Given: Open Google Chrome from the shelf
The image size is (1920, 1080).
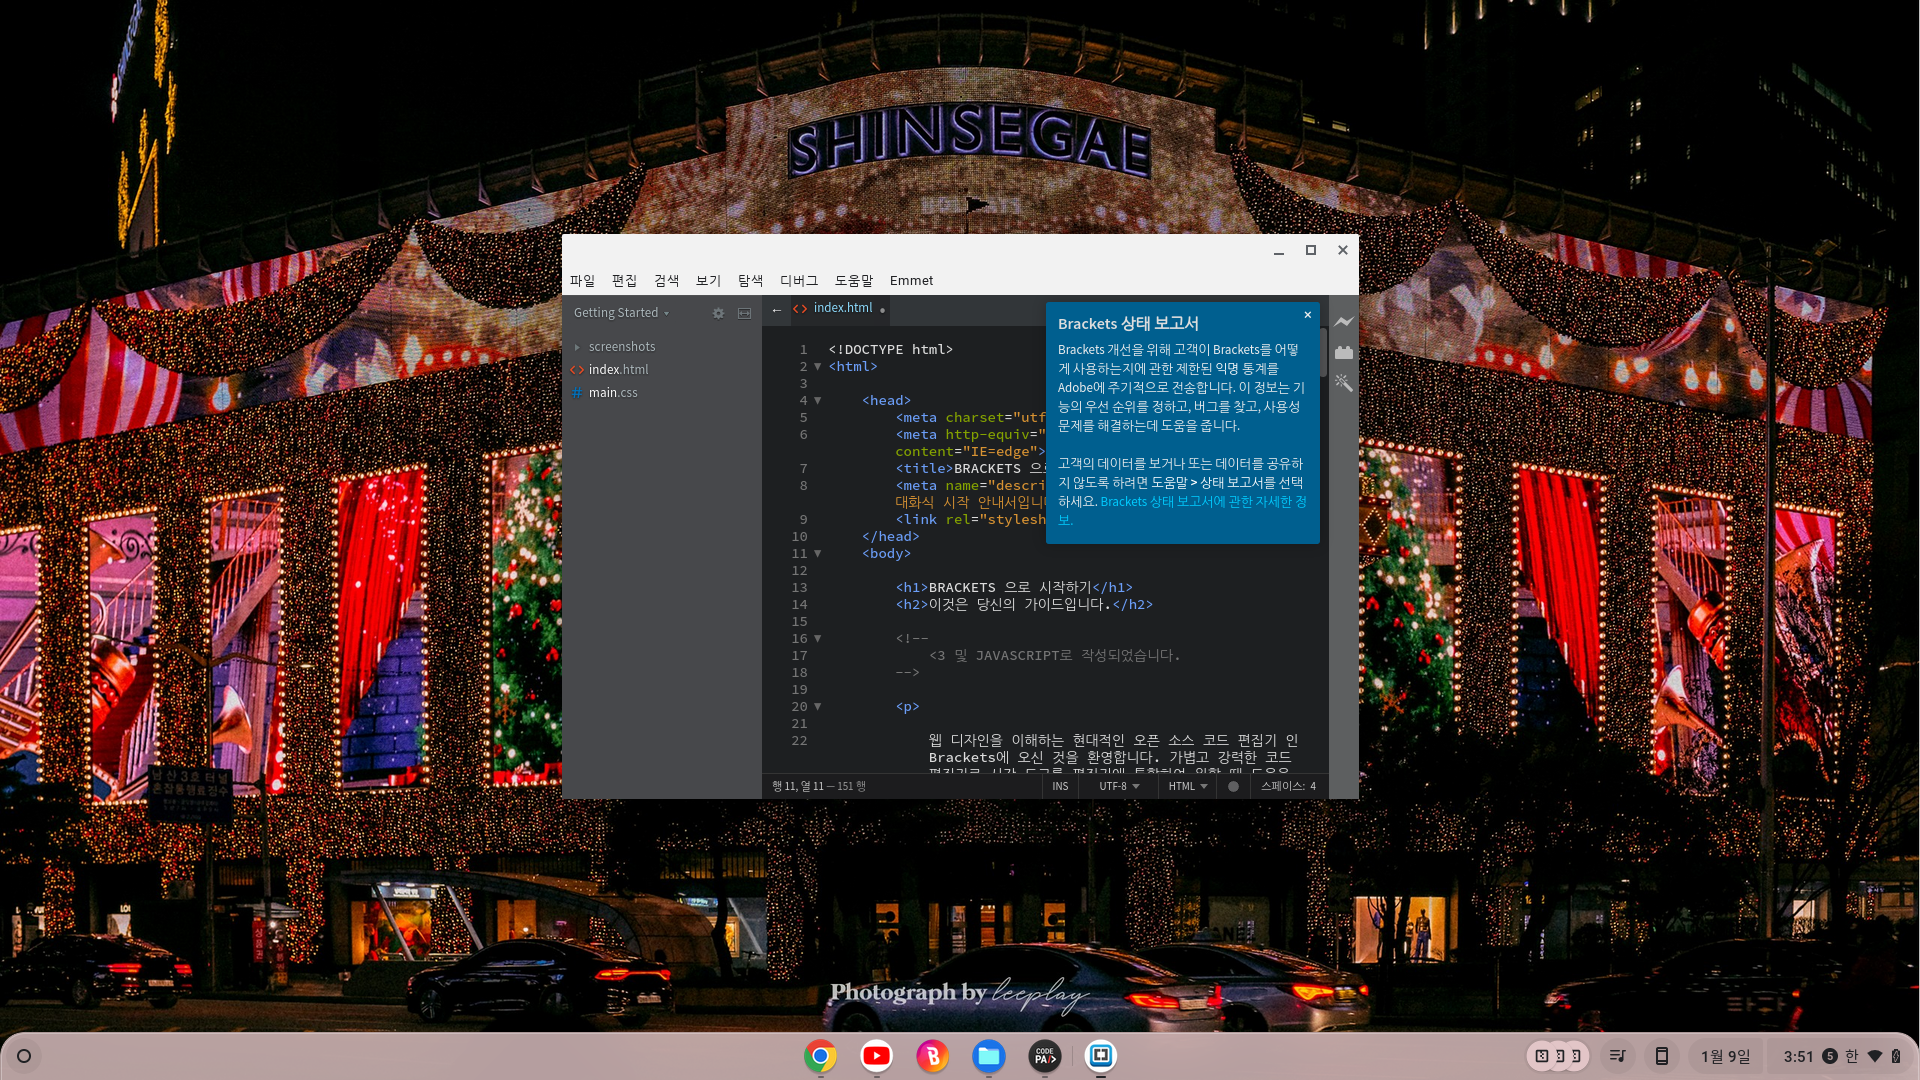Looking at the screenshot, I should 820,1056.
